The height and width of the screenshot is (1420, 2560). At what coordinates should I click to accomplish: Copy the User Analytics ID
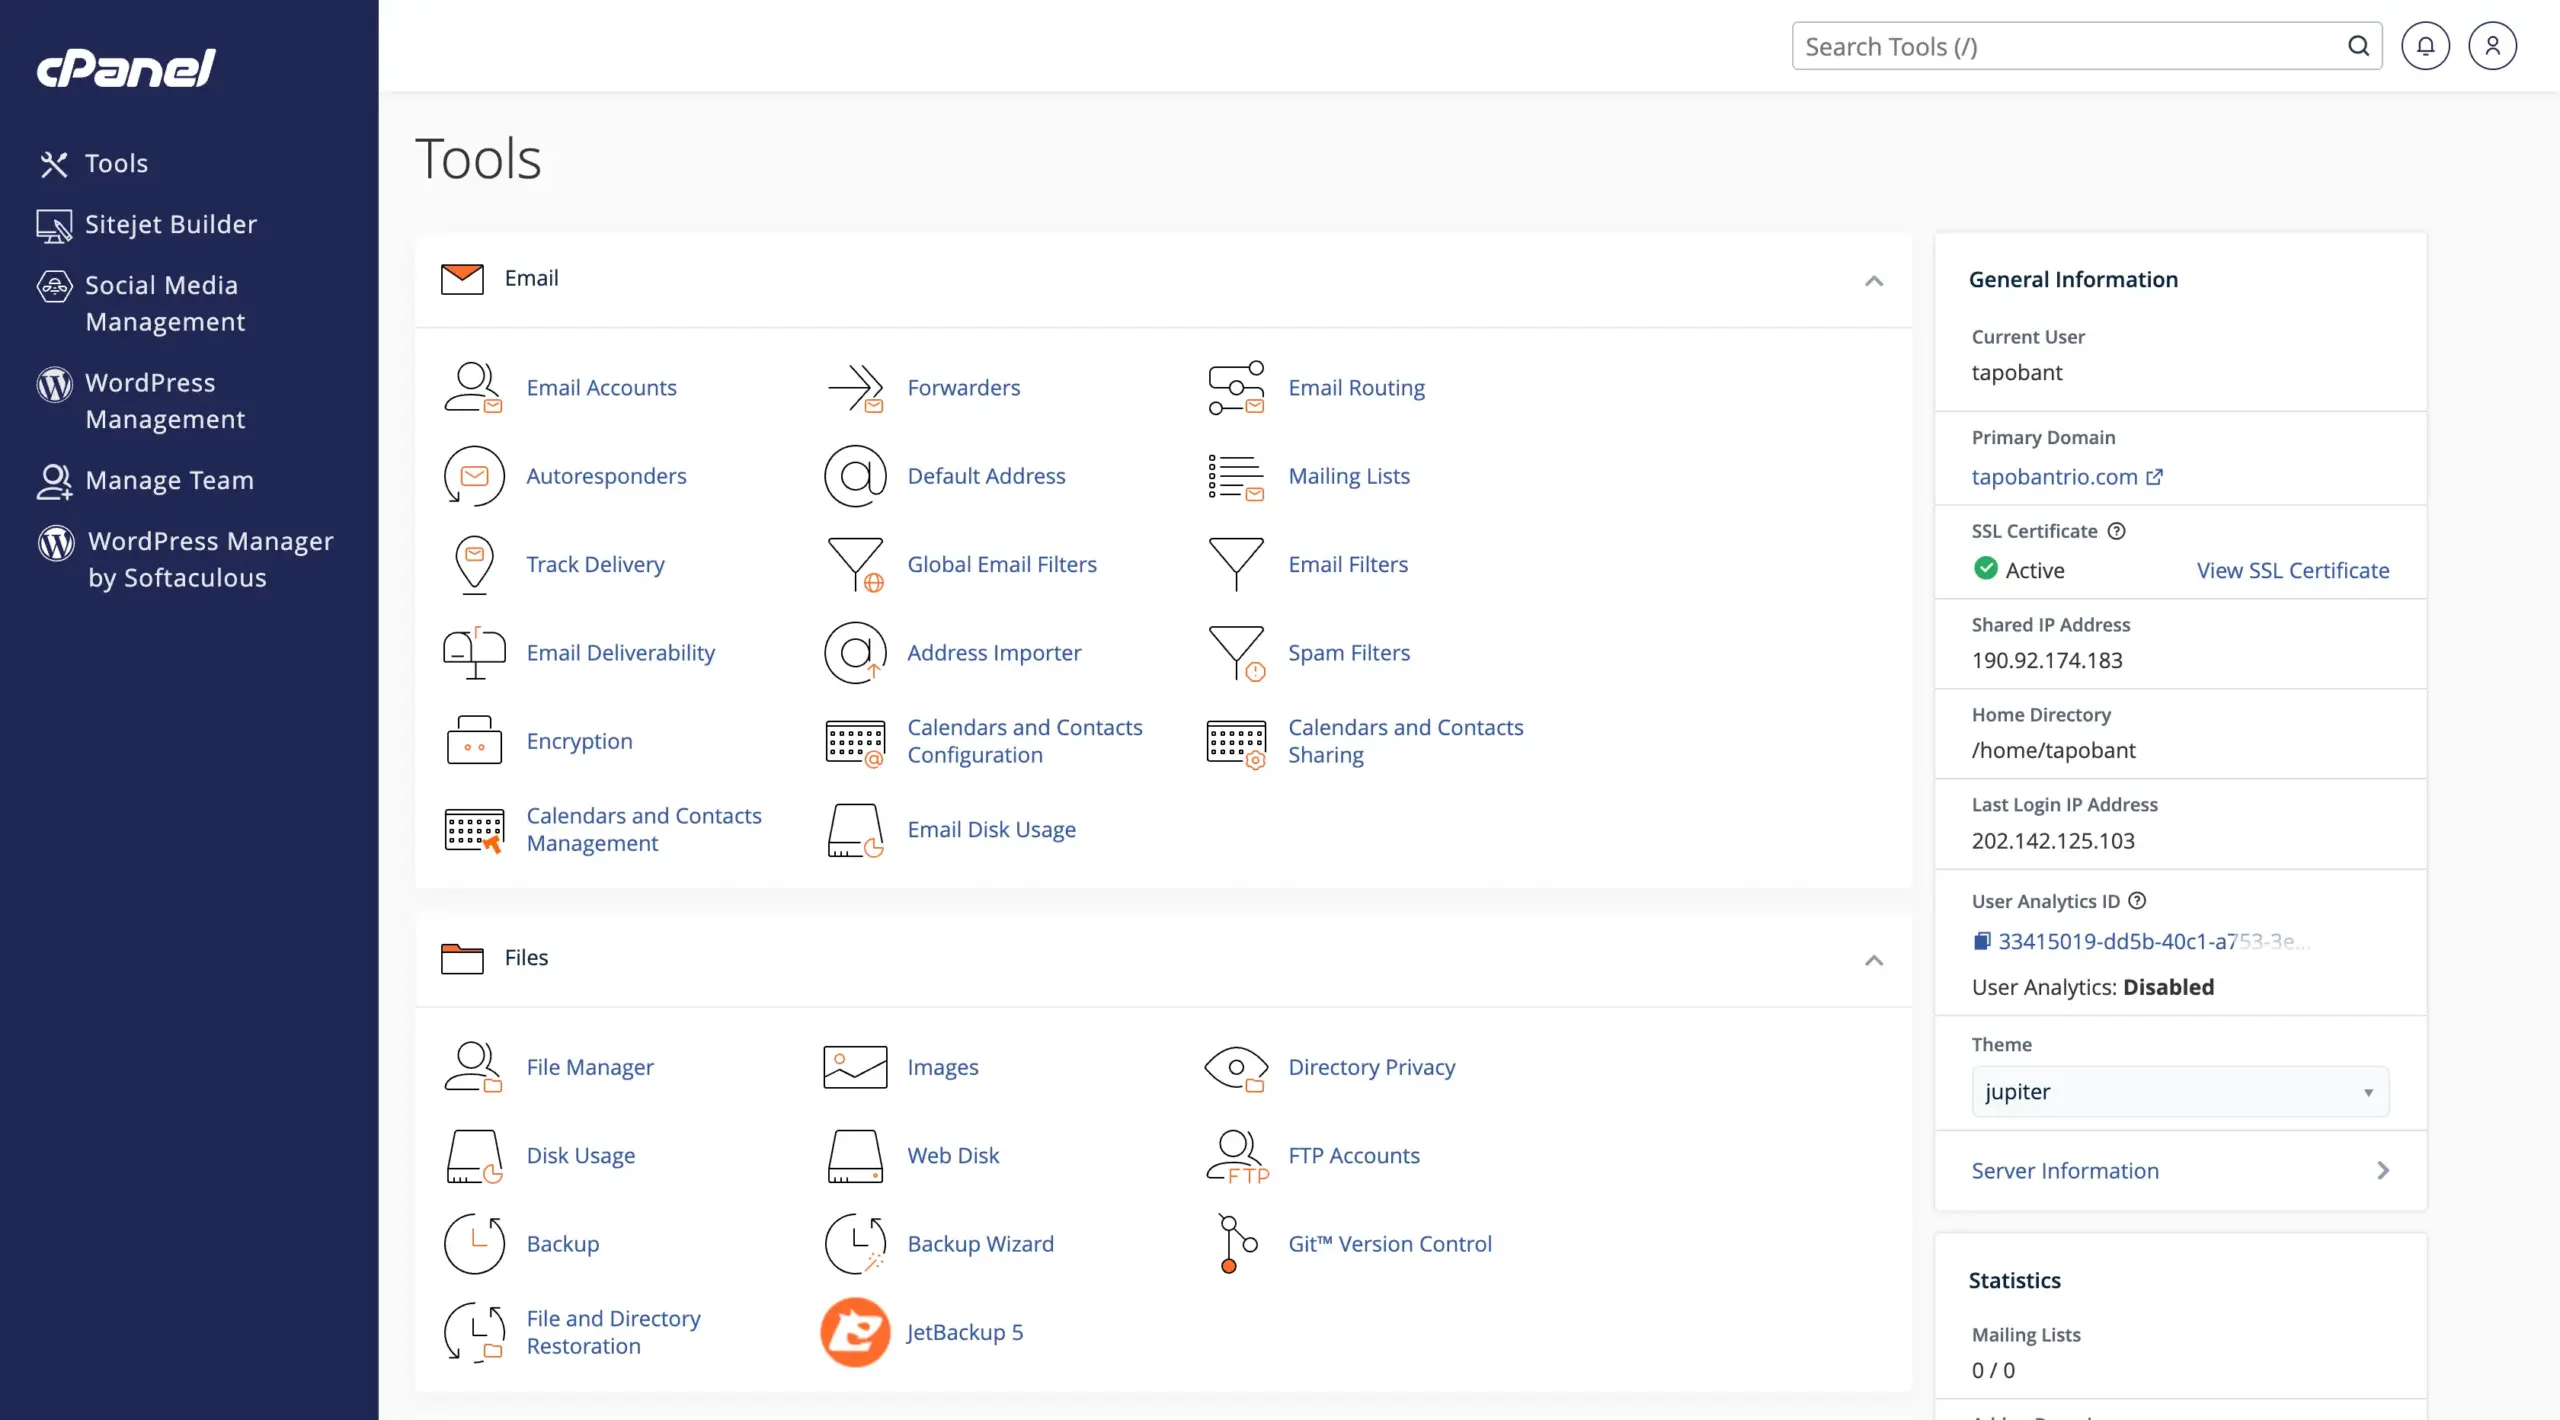(x=1984, y=940)
